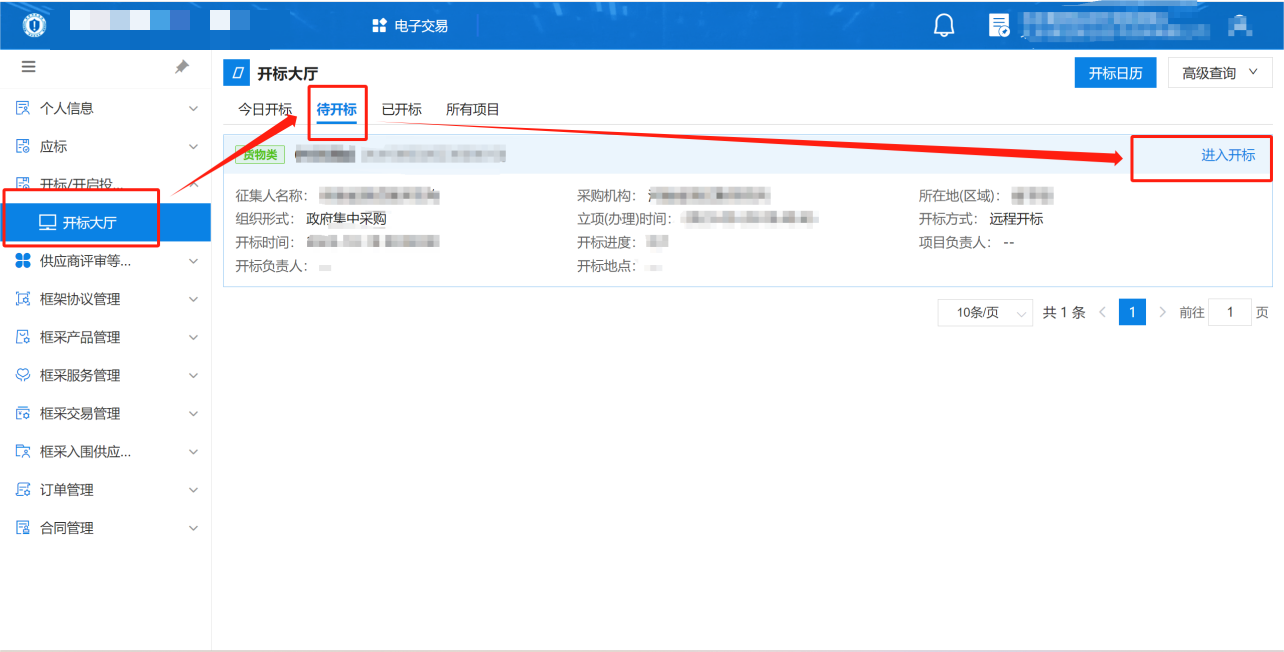
Task: Click the user avatar icon
Action: click(1240, 25)
